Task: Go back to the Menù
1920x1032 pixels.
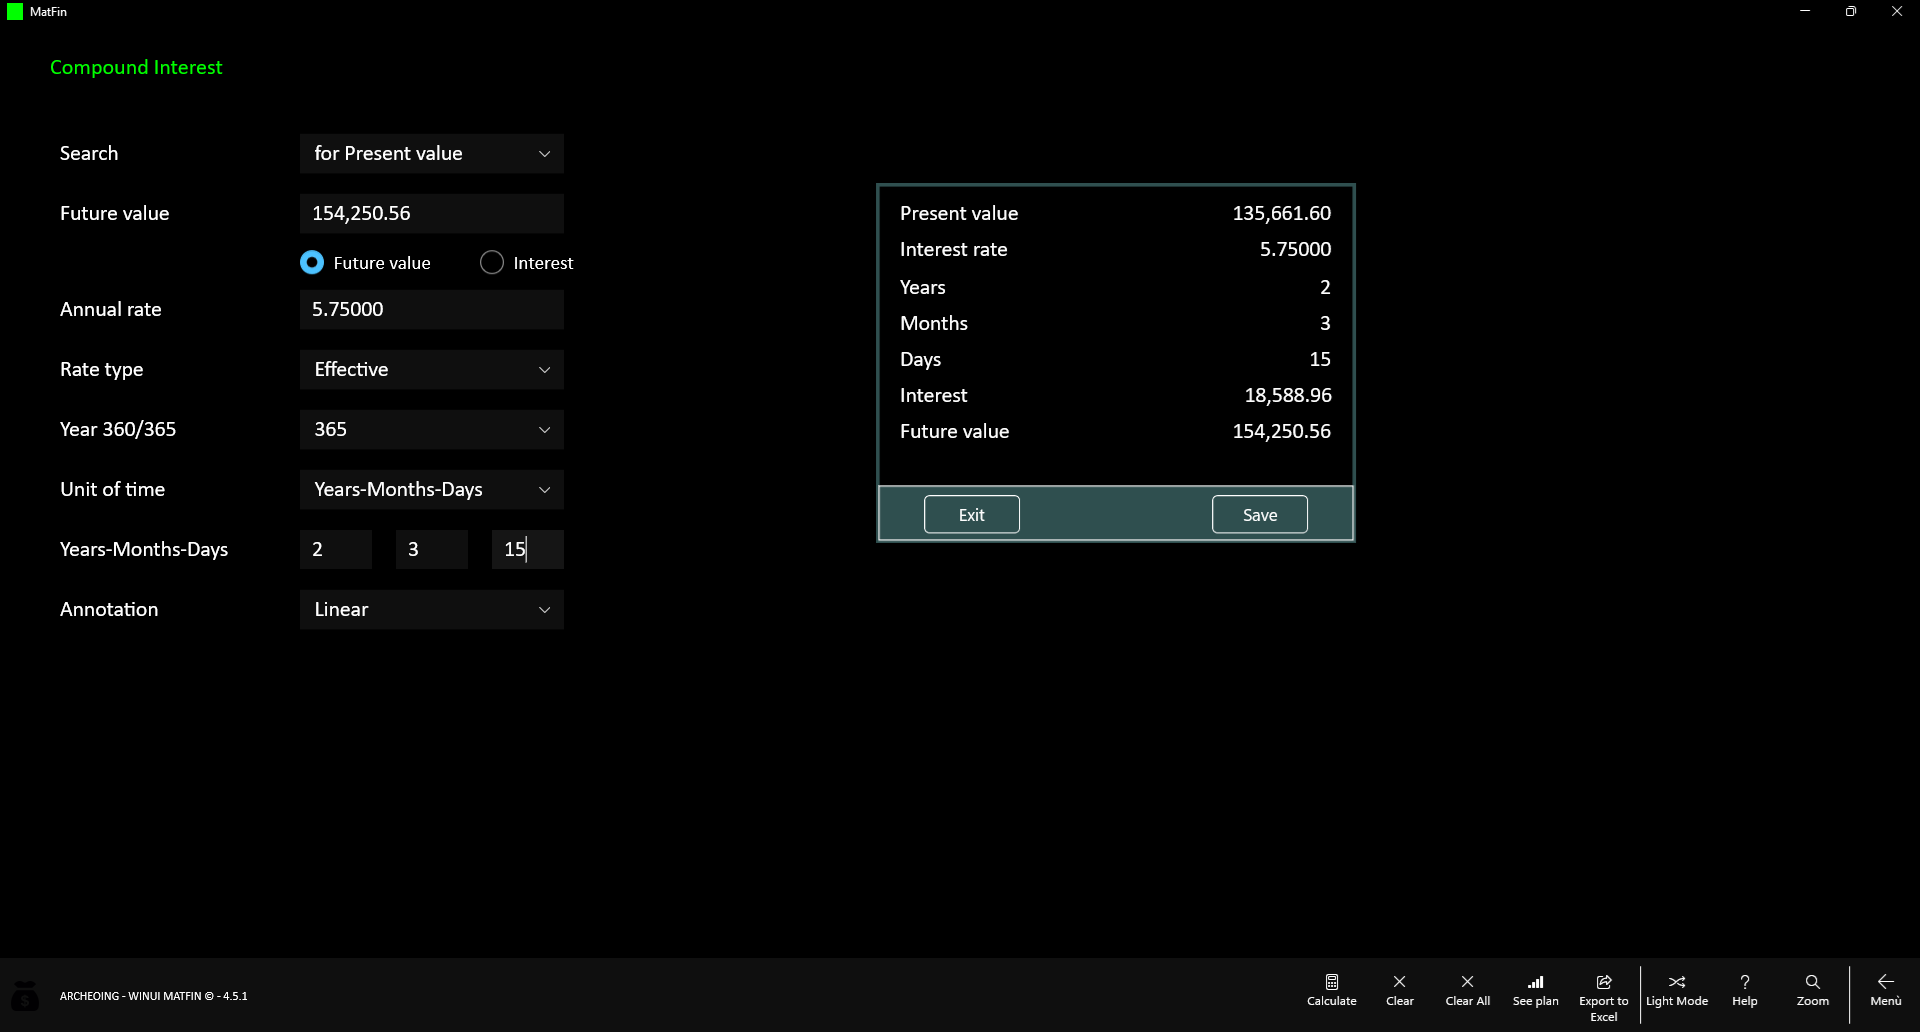Action: pyautogui.click(x=1885, y=990)
